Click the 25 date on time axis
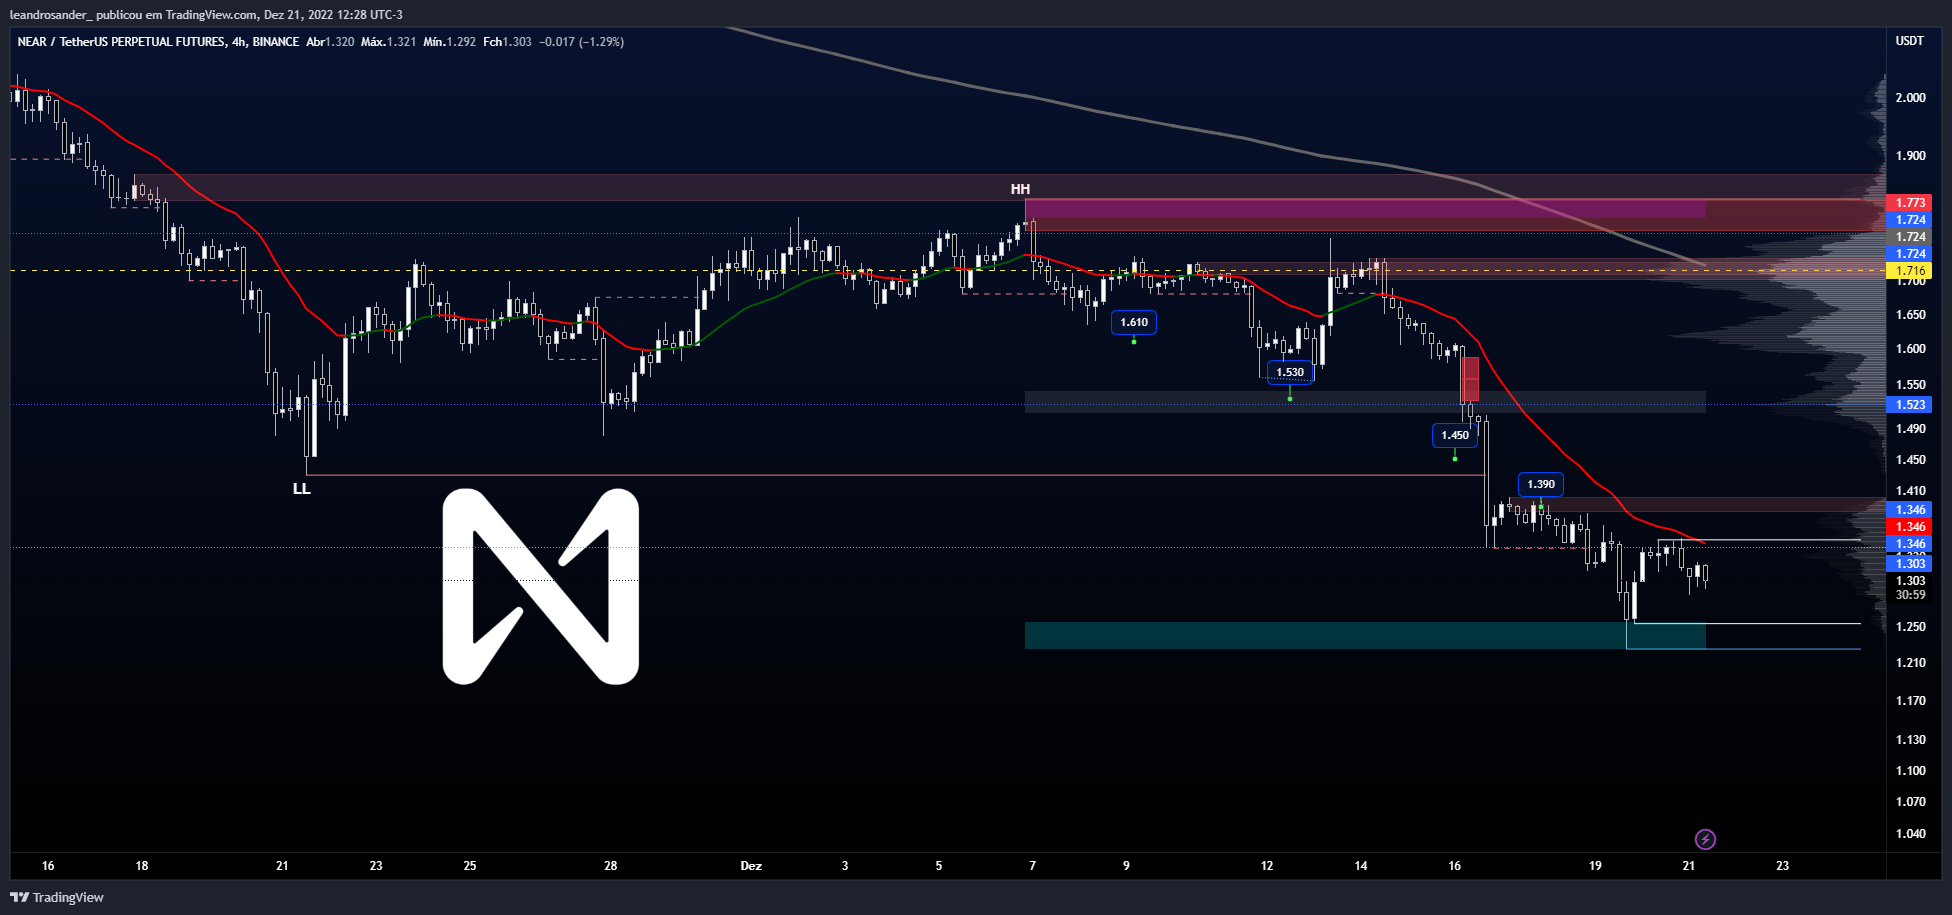 click(x=470, y=866)
